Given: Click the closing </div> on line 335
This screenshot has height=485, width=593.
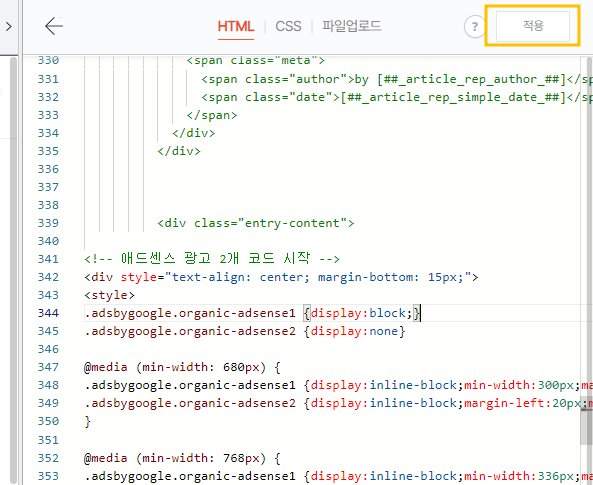Looking at the screenshot, I should point(179,151).
